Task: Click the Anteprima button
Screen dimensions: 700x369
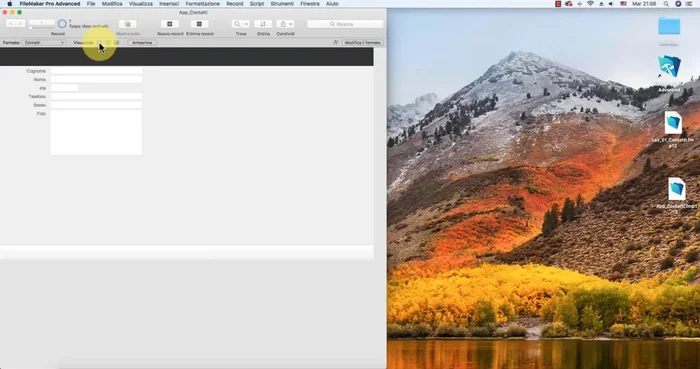Action: (142, 42)
